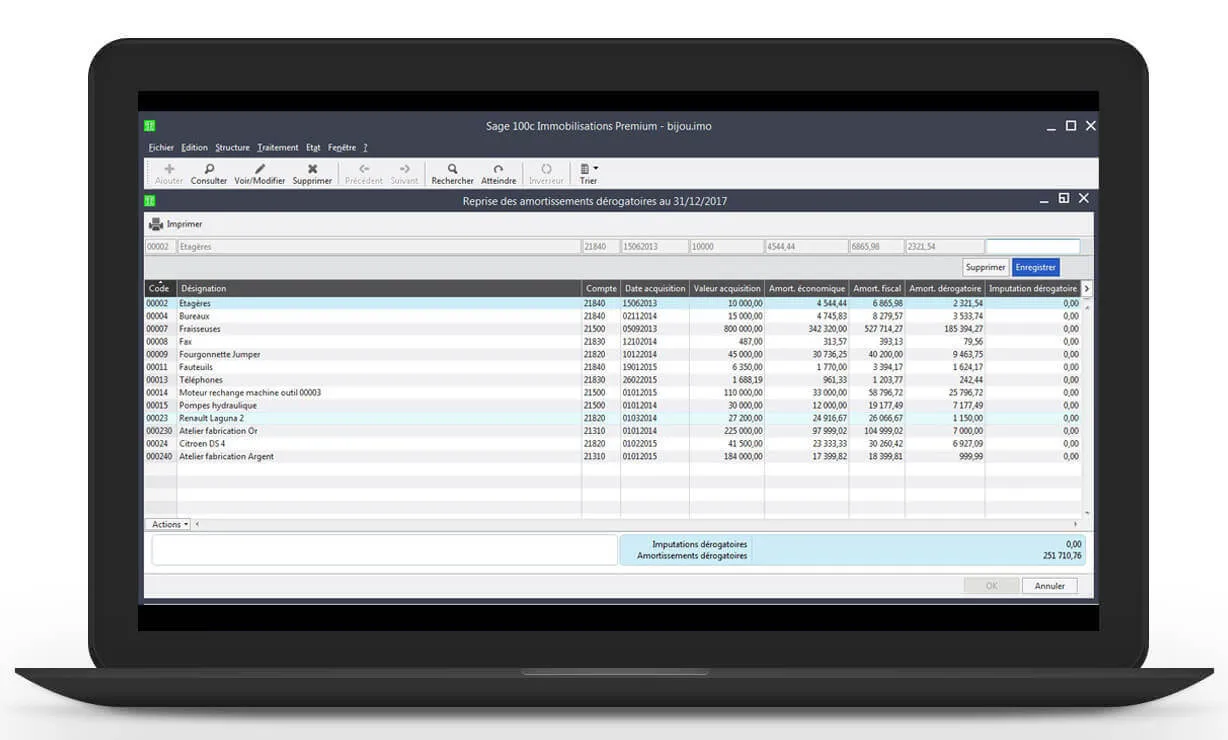Sort by the Désignation column header
The width and height of the screenshot is (1228, 740).
tap(378, 289)
